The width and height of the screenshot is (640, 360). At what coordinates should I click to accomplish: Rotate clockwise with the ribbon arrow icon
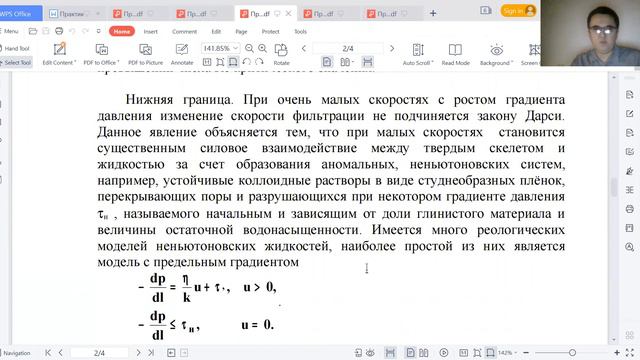tap(259, 62)
